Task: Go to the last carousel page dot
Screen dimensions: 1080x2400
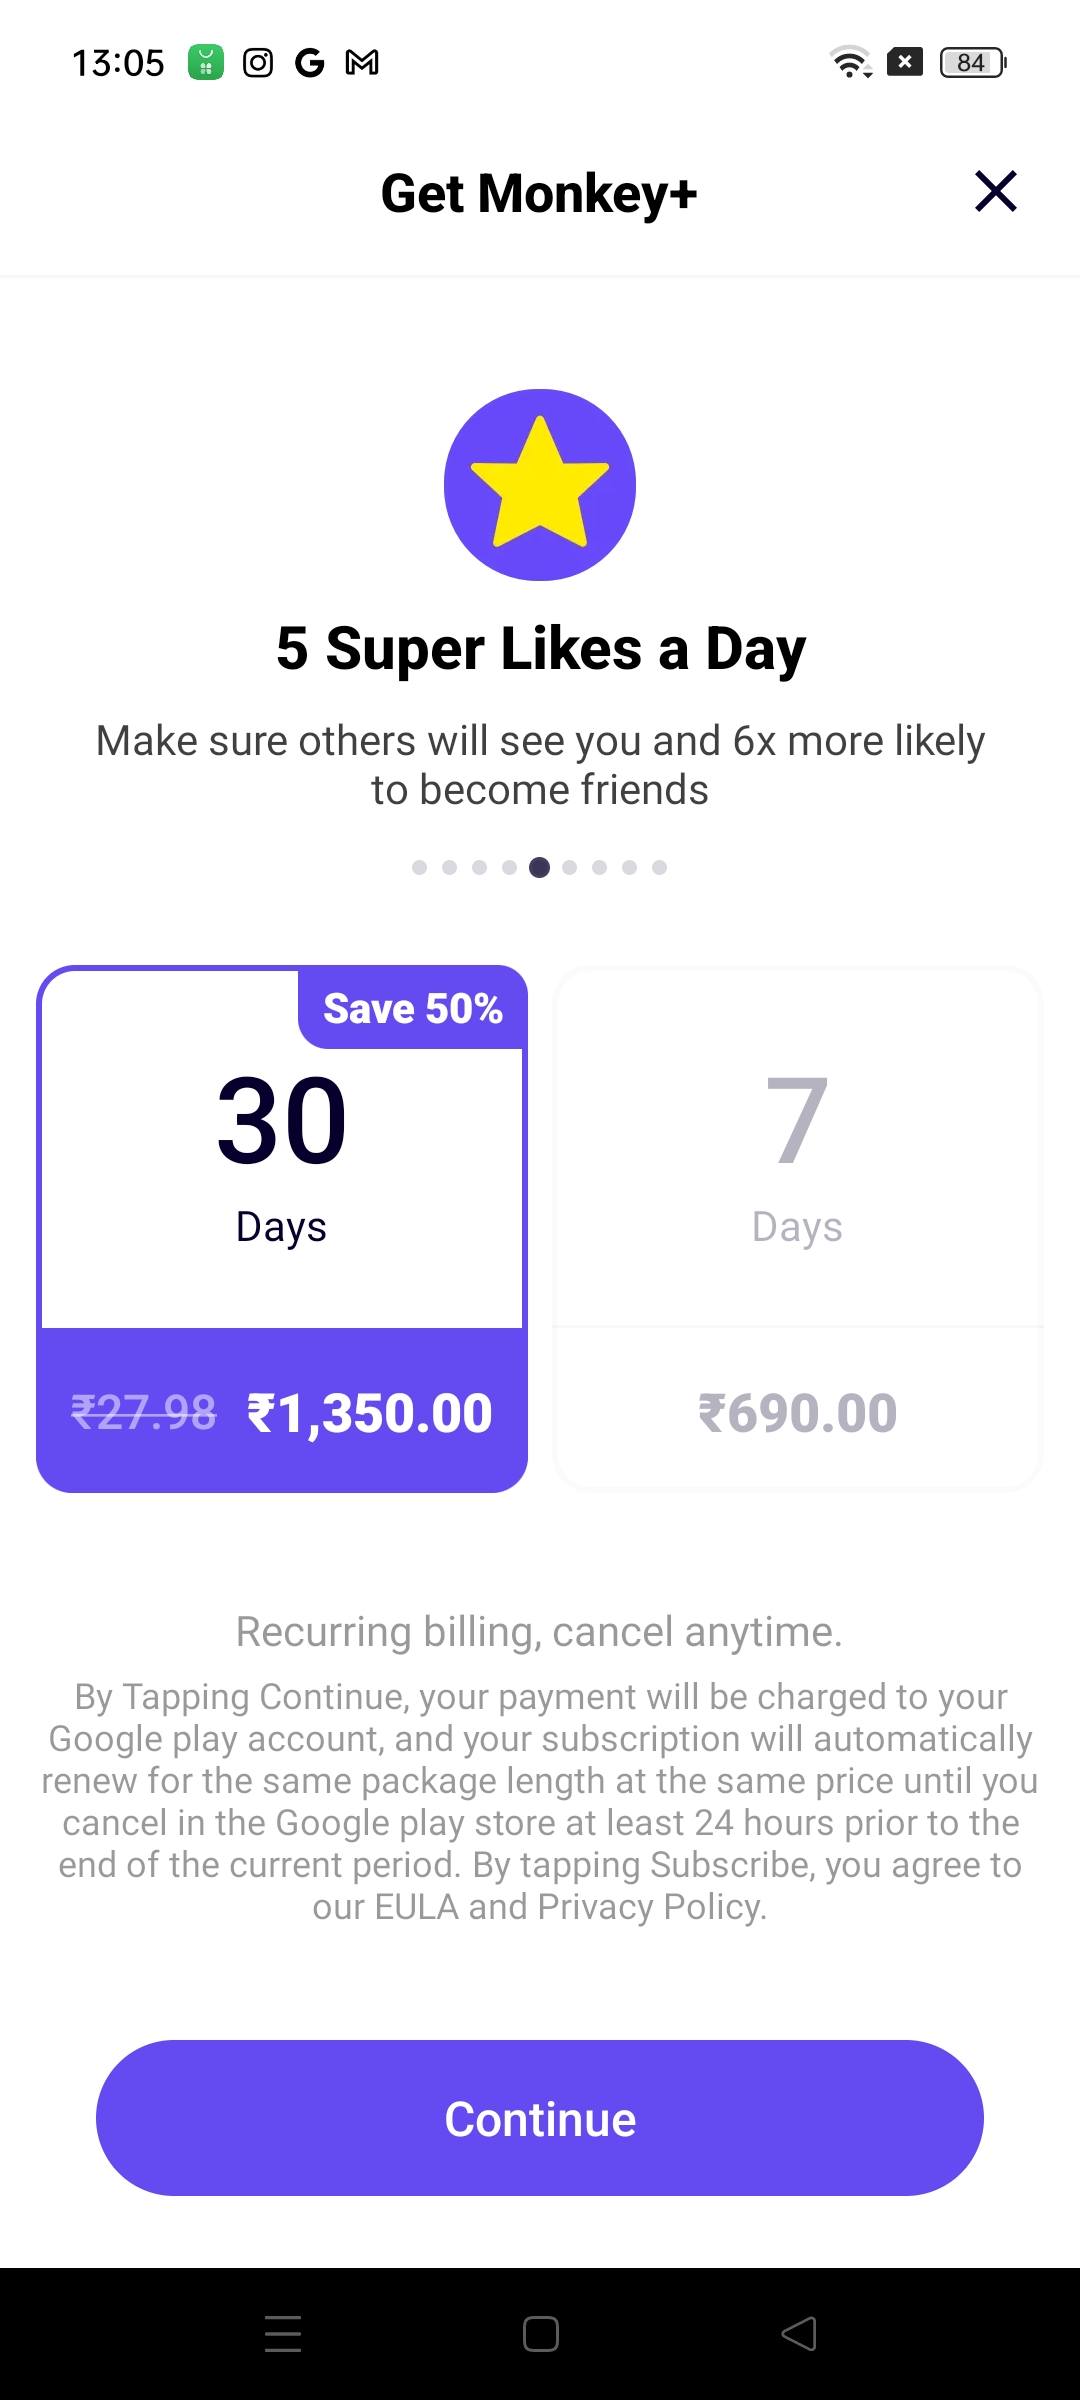Action: tap(660, 867)
